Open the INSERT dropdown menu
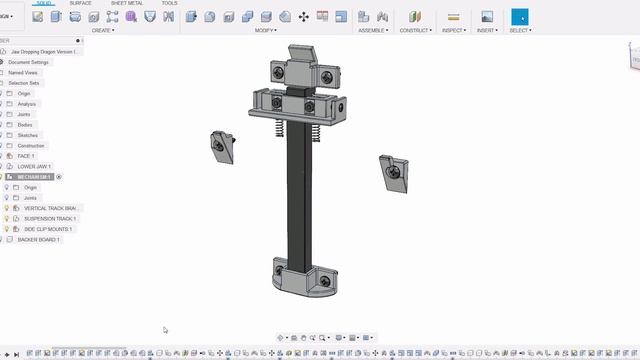This screenshot has width=640, height=360. [x=487, y=31]
